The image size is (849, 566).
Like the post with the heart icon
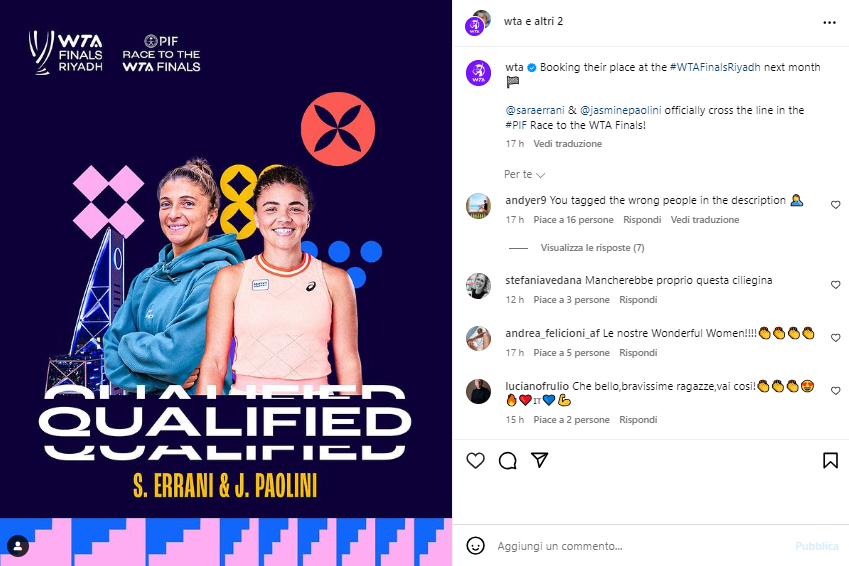[x=475, y=460]
